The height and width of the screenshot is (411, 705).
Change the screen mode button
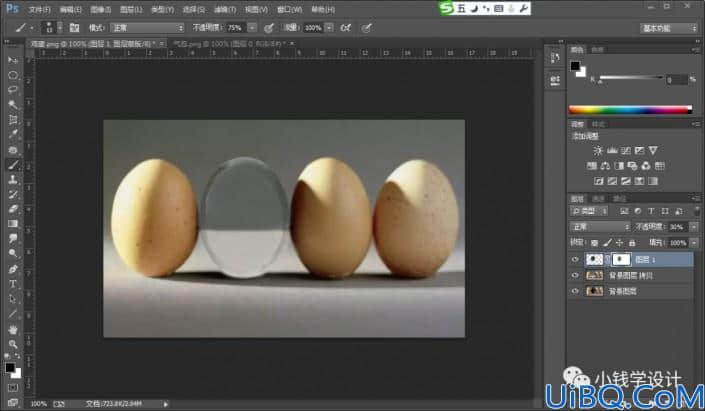point(13,402)
